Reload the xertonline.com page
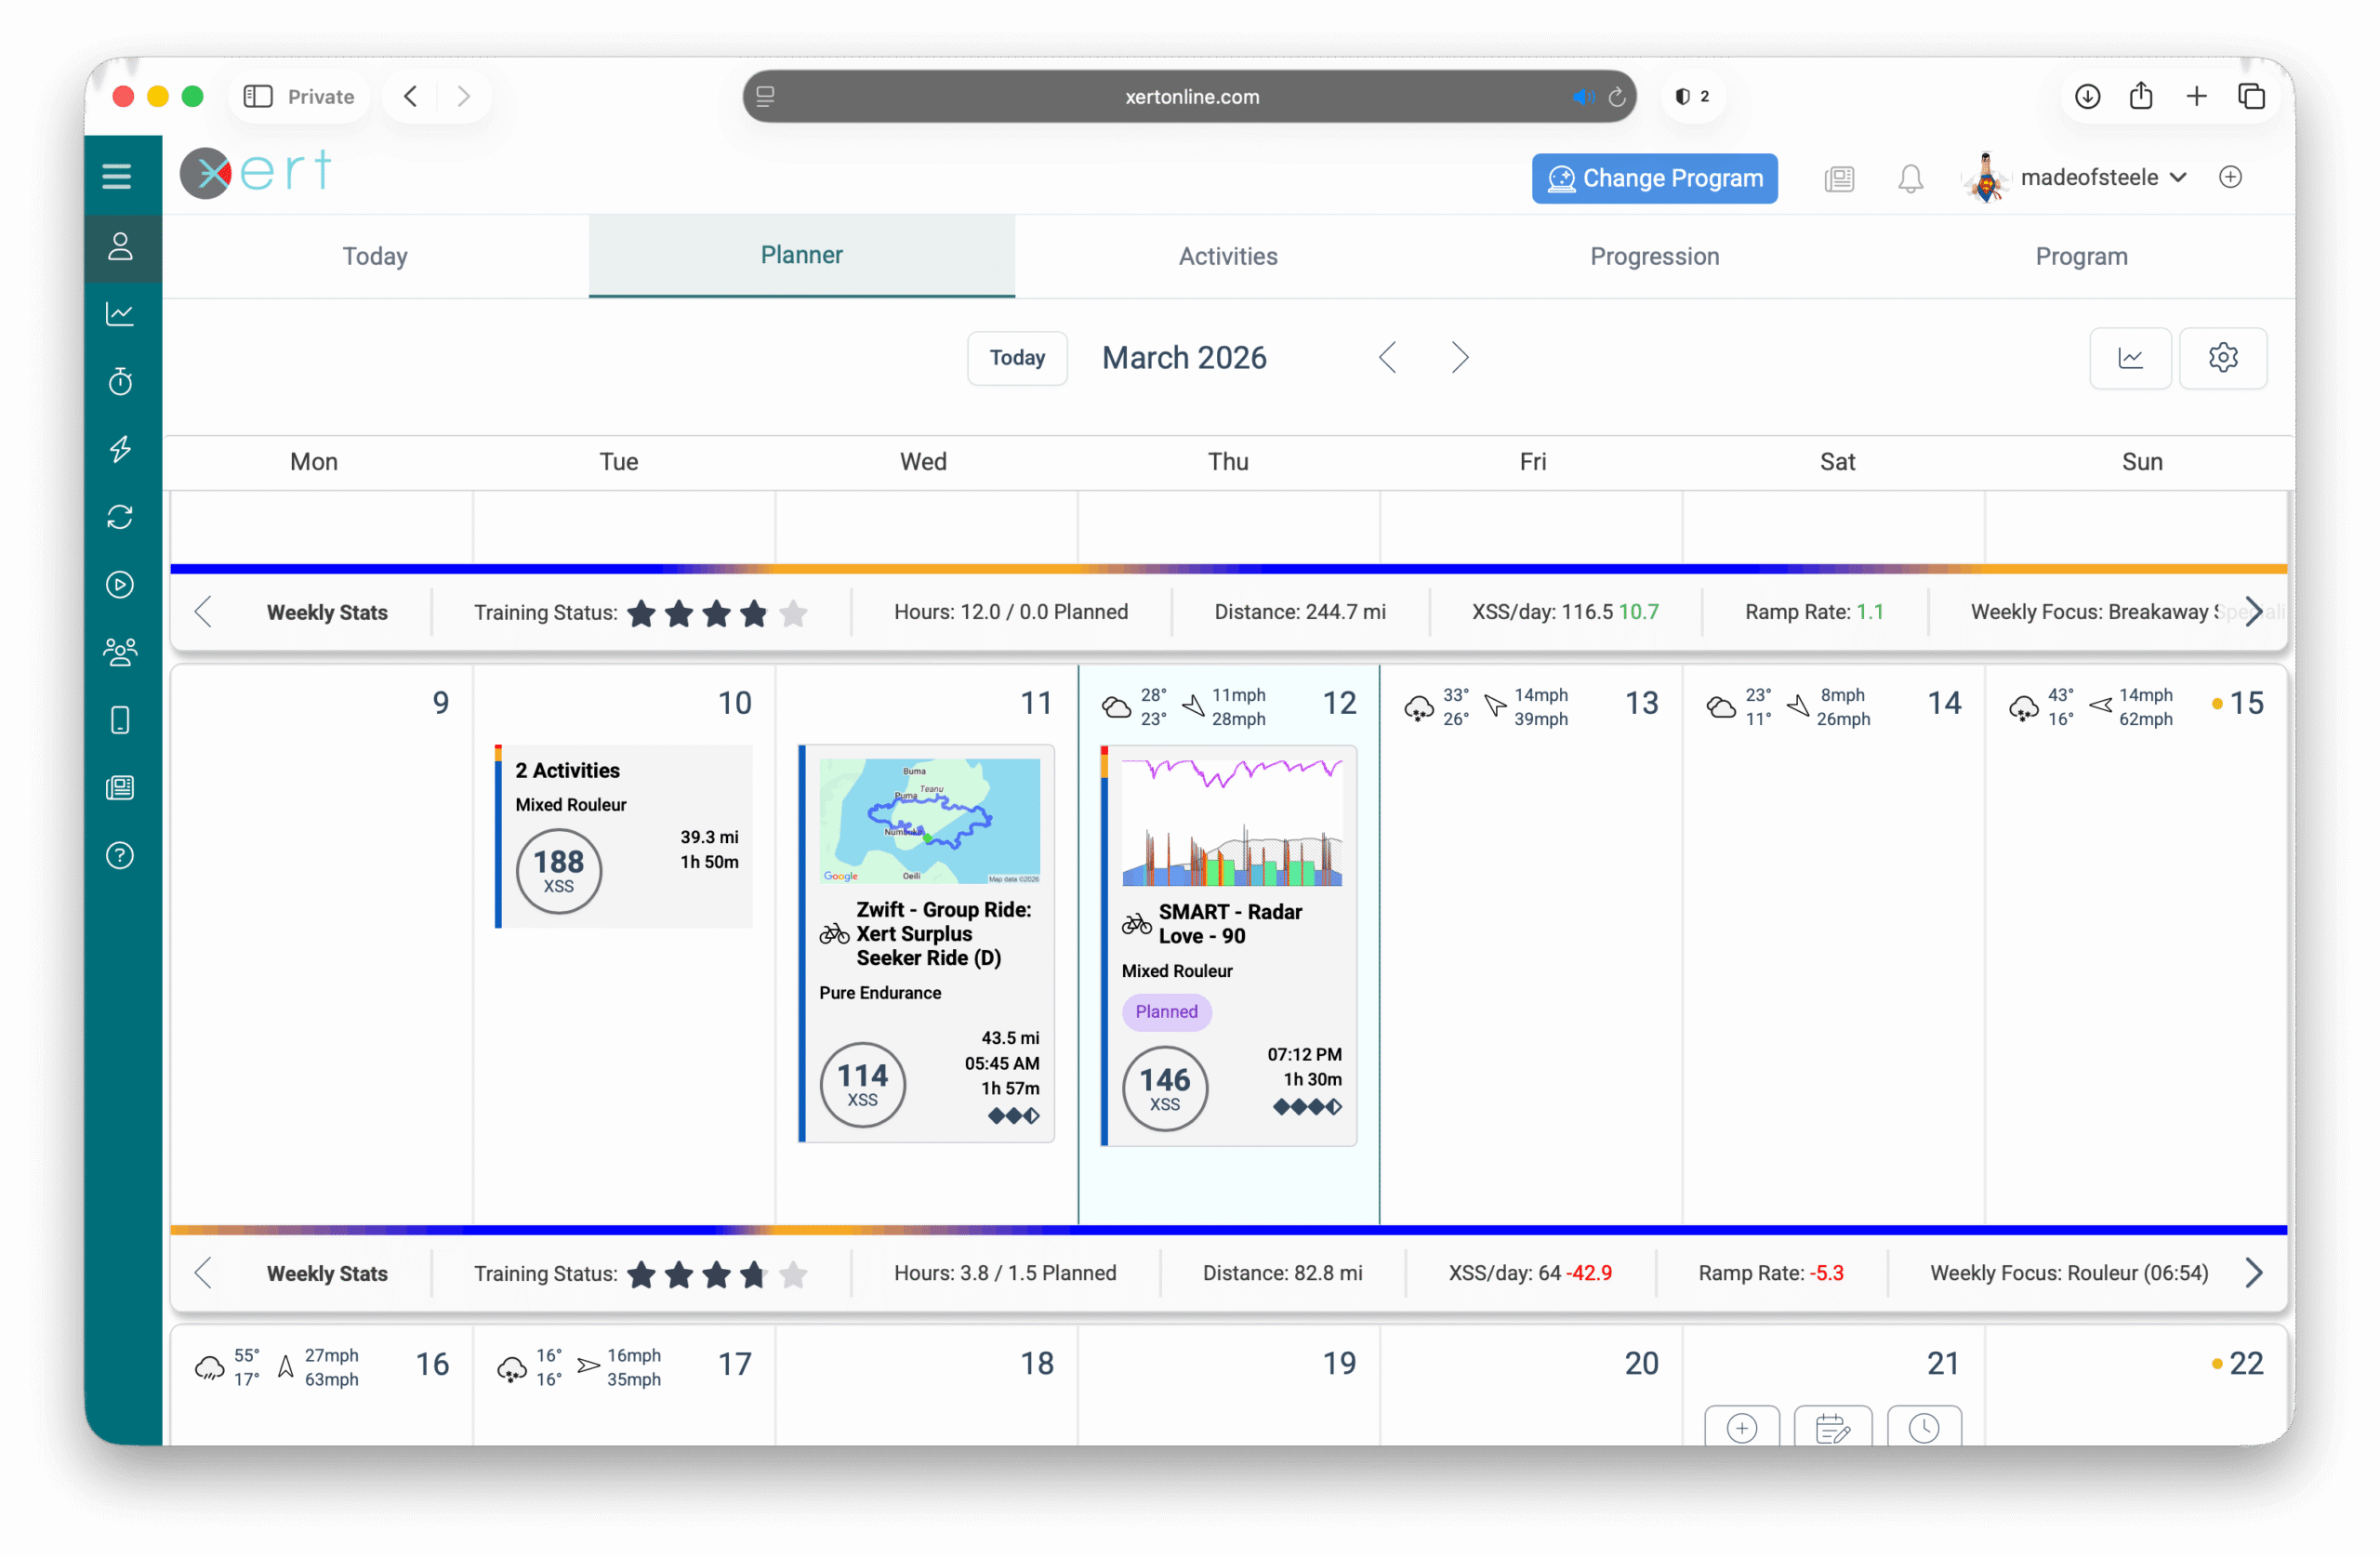The width and height of the screenshot is (2380, 1557). (x=1616, y=97)
